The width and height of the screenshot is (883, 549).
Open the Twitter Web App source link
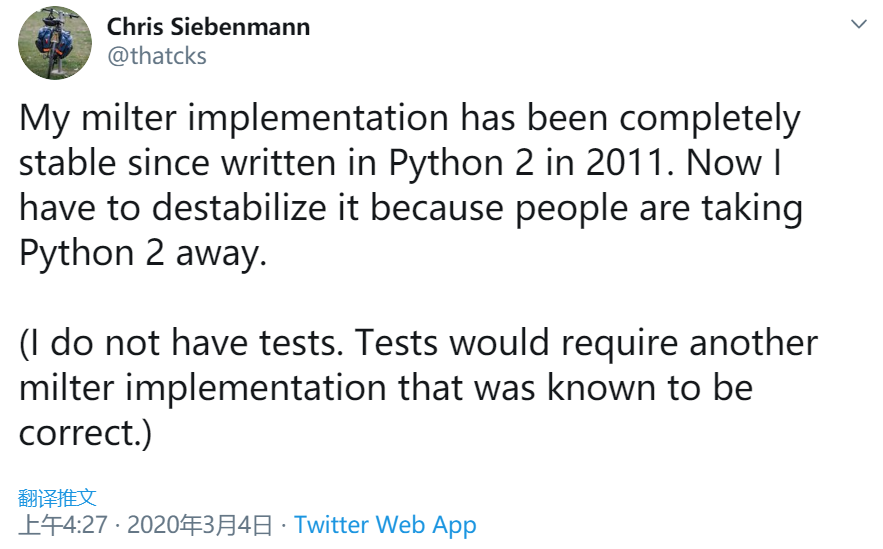[x=385, y=525]
